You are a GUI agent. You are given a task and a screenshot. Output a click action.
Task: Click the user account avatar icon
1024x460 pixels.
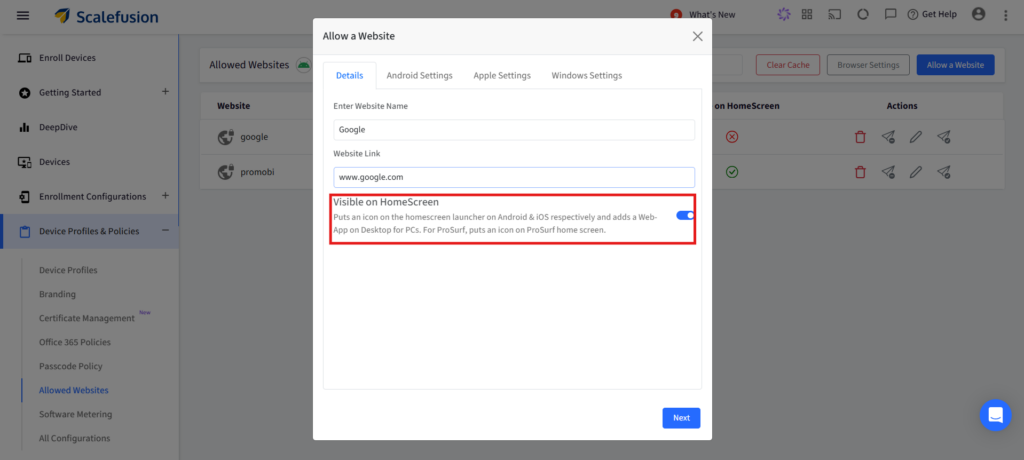click(978, 14)
